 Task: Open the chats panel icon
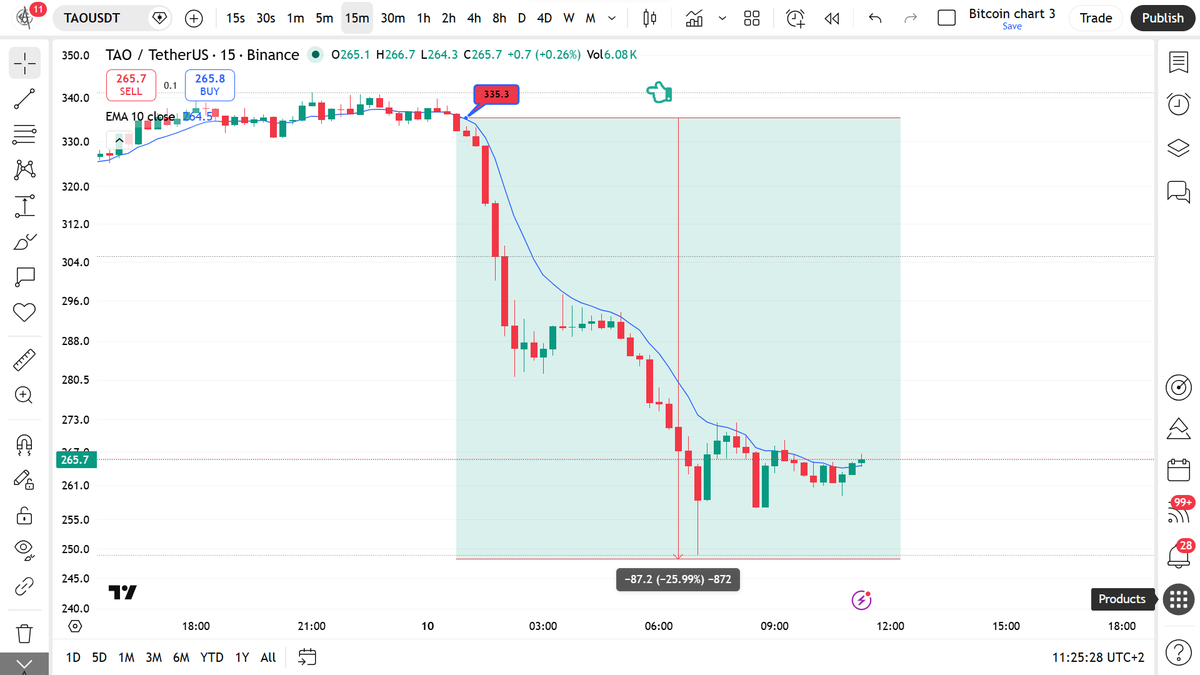coord(1177,190)
